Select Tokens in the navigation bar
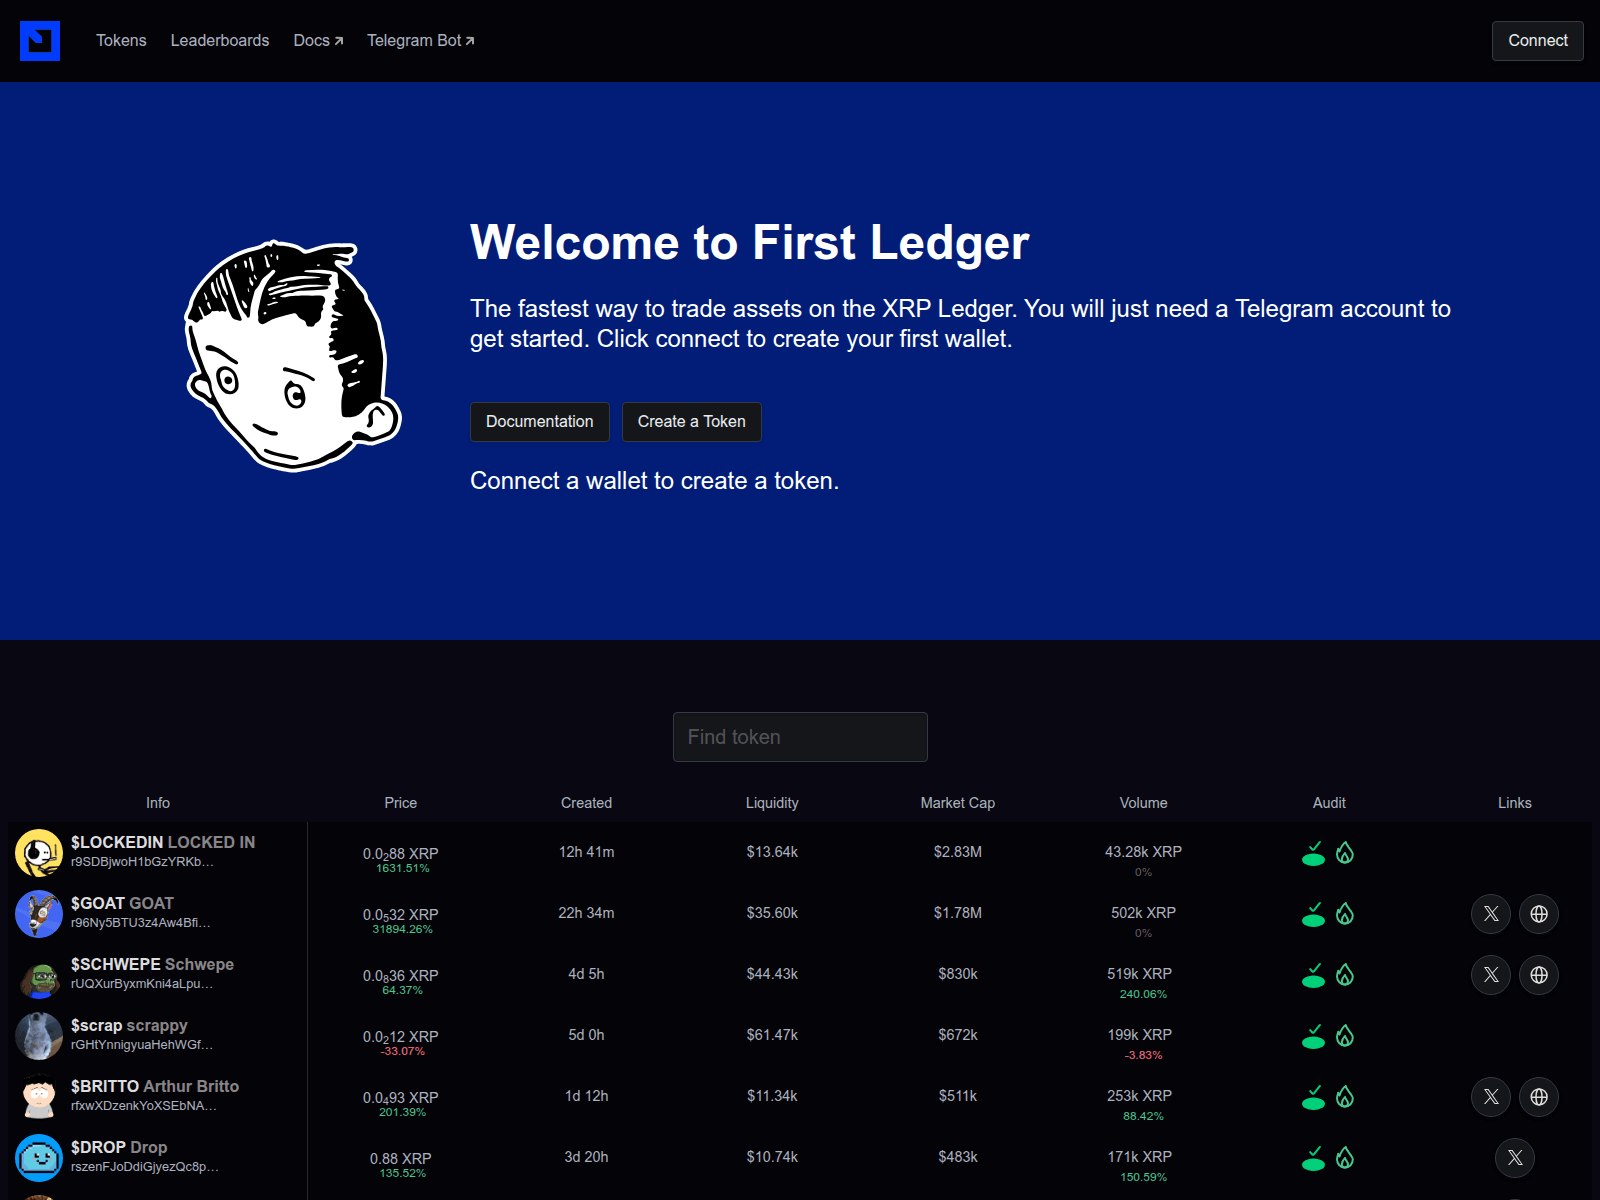The width and height of the screenshot is (1600, 1200). tap(121, 41)
